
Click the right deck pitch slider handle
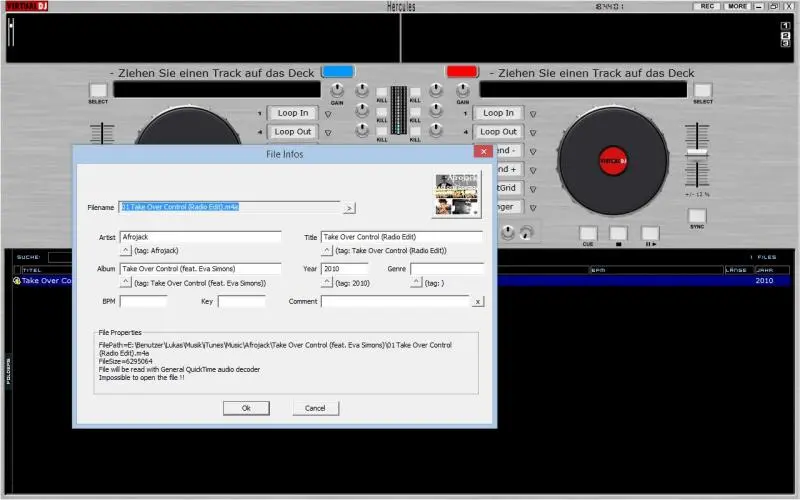pos(695,153)
